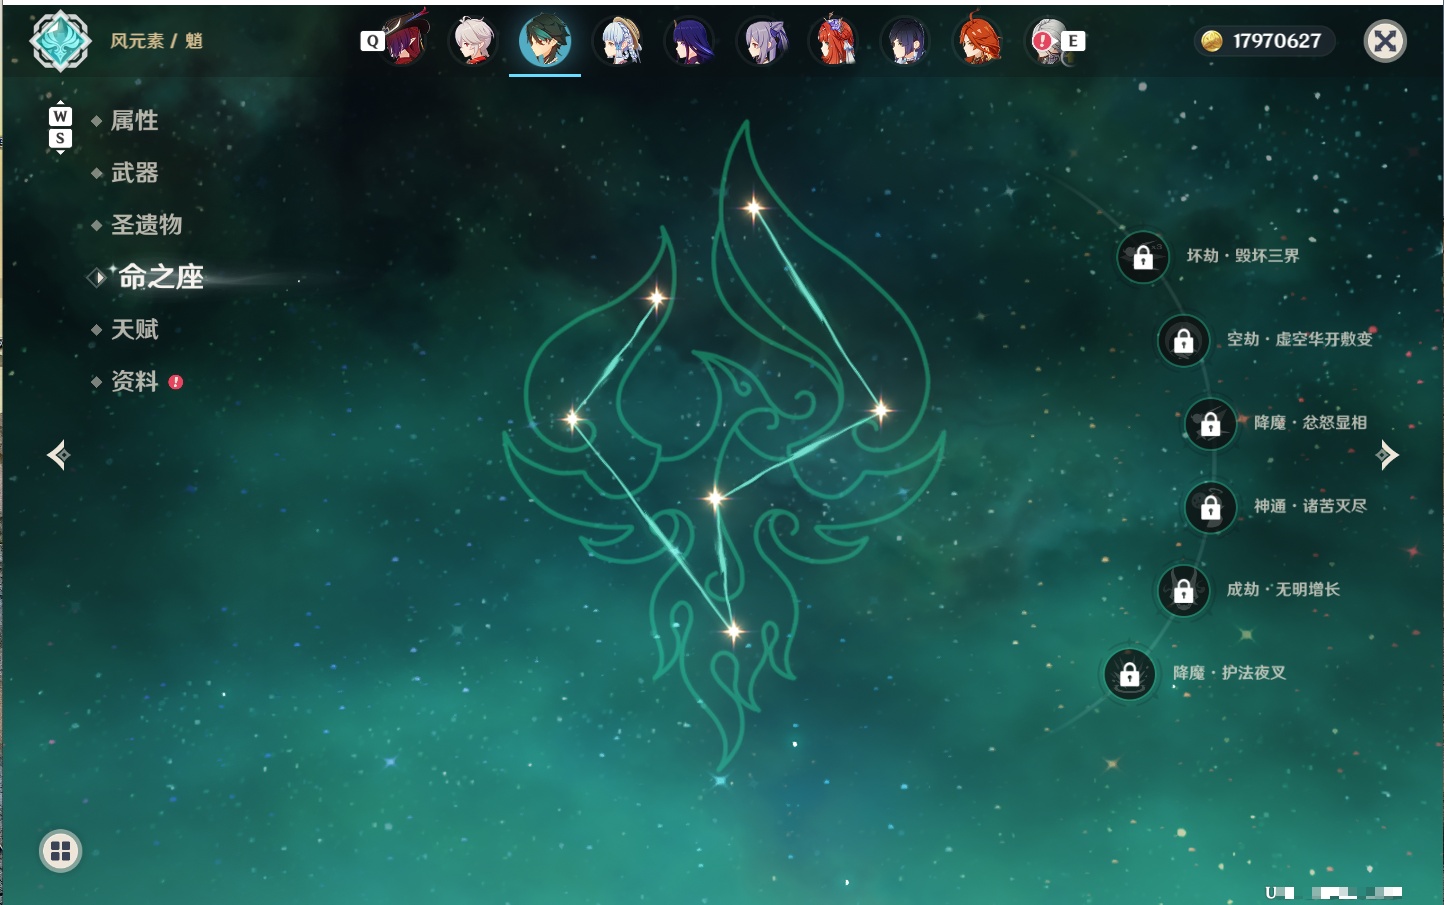Select the white-haired character portrait
Image resolution: width=1444 pixels, height=905 pixels.
pos(474,41)
